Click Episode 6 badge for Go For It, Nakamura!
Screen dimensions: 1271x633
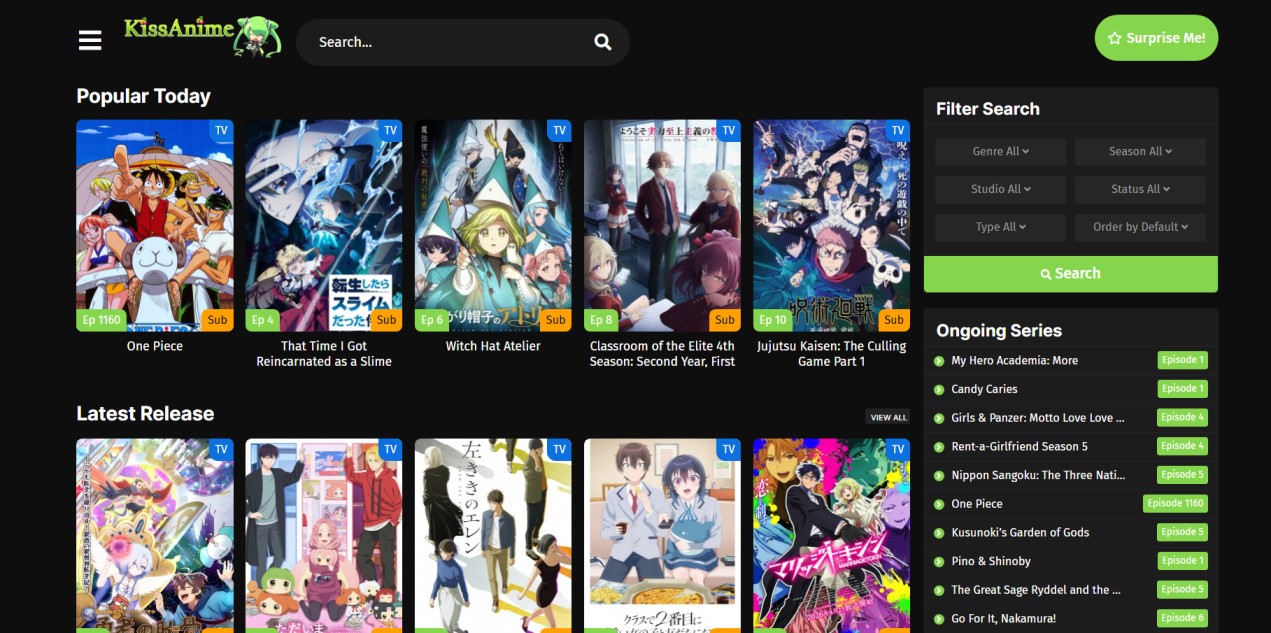[1182, 618]
